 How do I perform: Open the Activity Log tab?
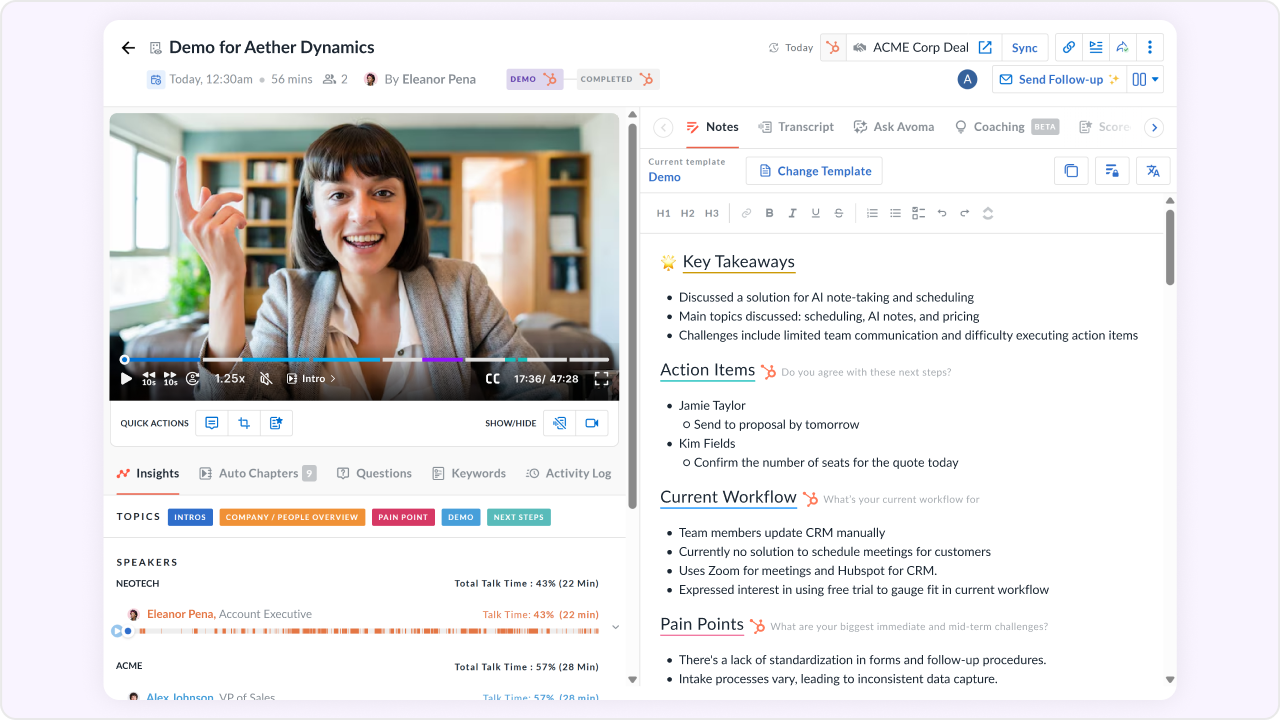569,473
